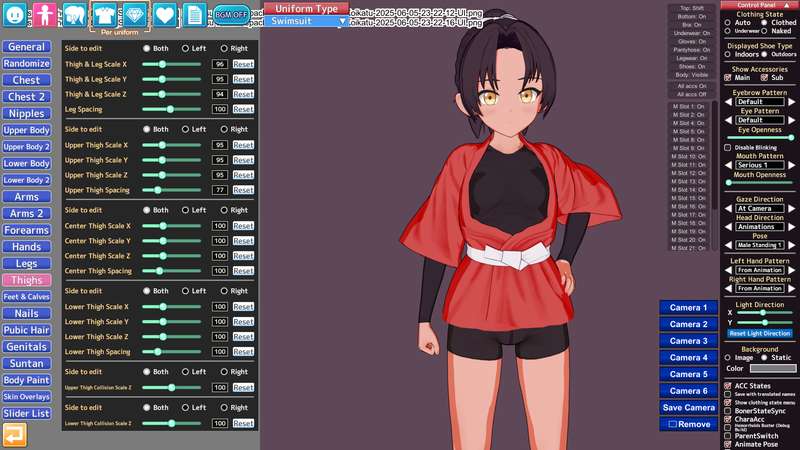Set Clothing State to Auto
The height and width of the screenshot is (450, 800).
[728, 22]
